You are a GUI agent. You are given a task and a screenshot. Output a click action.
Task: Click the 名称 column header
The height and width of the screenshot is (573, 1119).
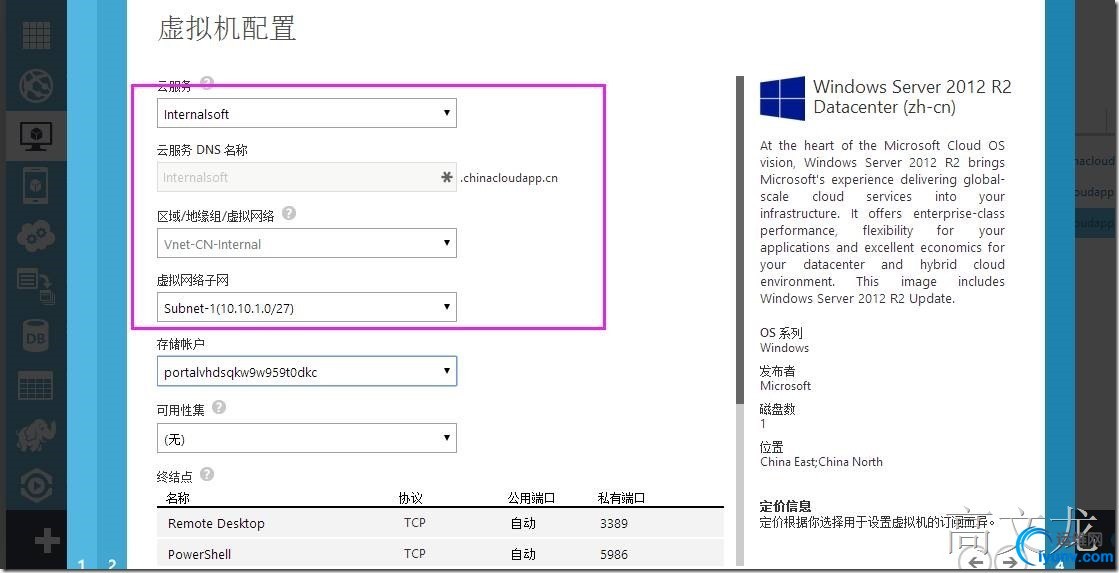(178, 498)
